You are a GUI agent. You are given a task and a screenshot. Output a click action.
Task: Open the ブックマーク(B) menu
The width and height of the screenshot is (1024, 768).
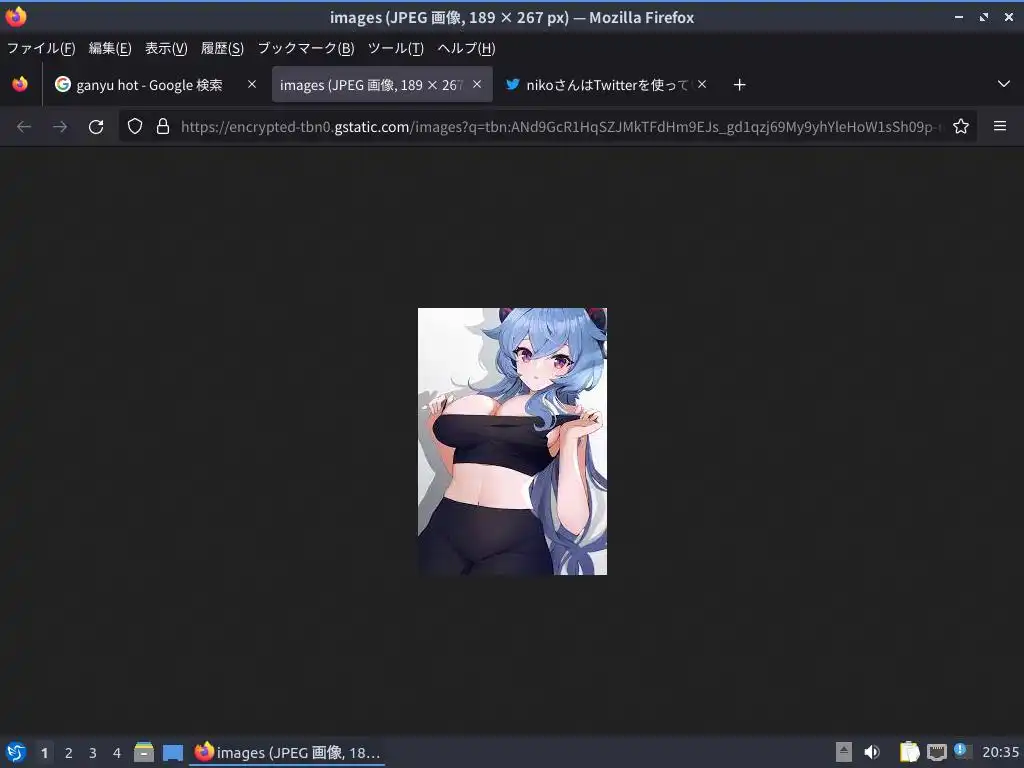[306, 48]
